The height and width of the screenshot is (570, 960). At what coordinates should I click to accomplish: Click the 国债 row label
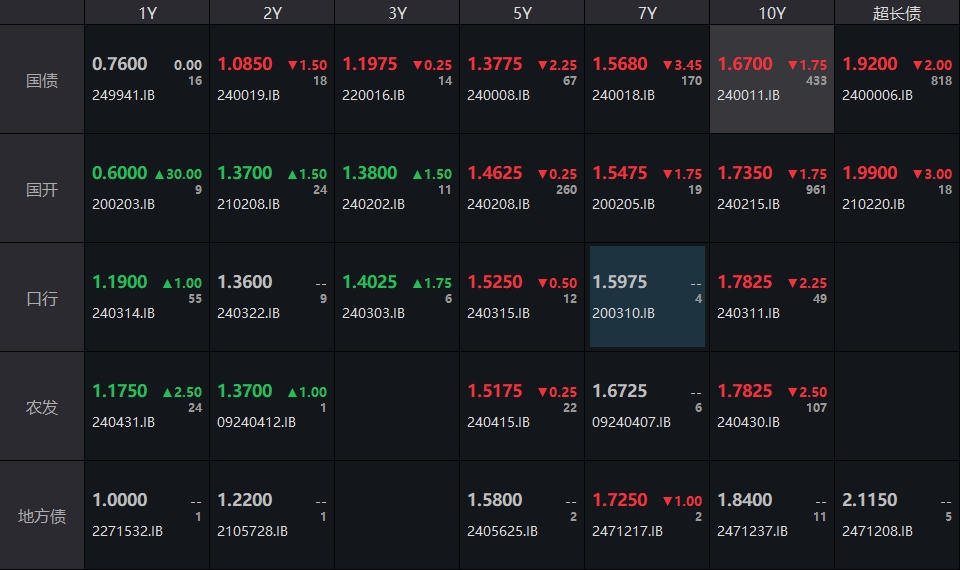(x=42, y=80)
